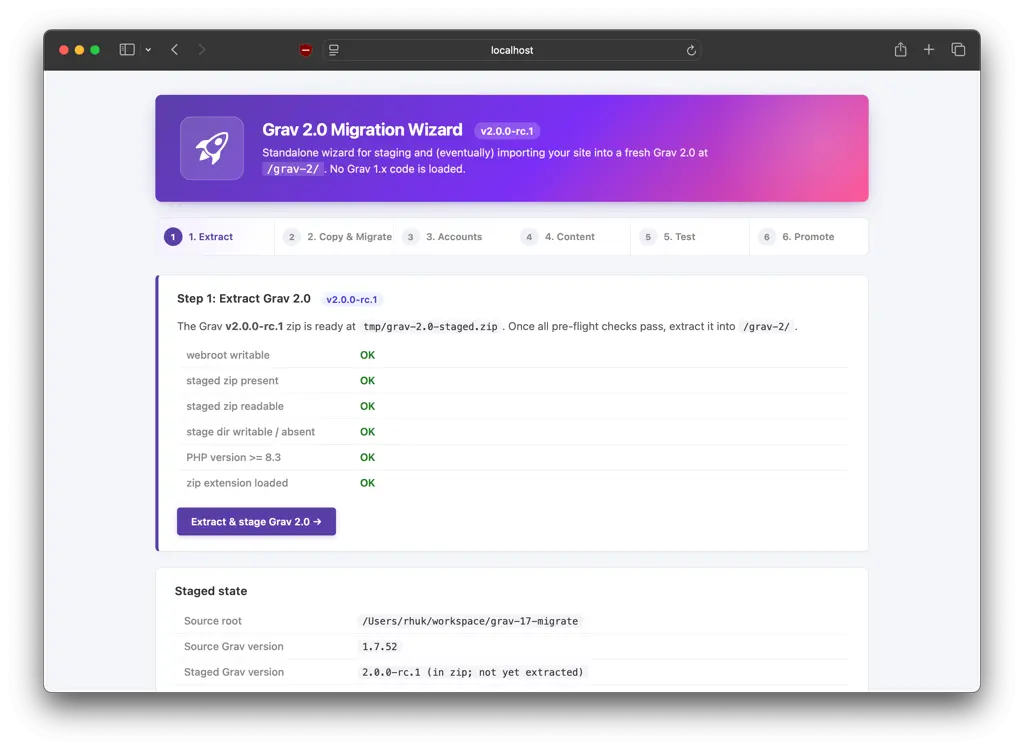Click the webroot writable check label
The width and height of the screenshot is (1024, 750).
pos(228,355)
